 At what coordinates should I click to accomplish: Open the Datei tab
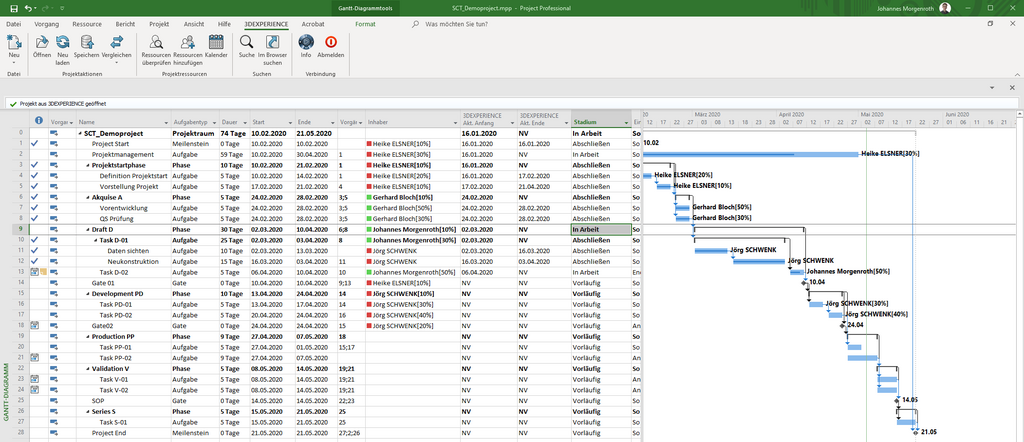pyautogui.click(x=14, y=24)
